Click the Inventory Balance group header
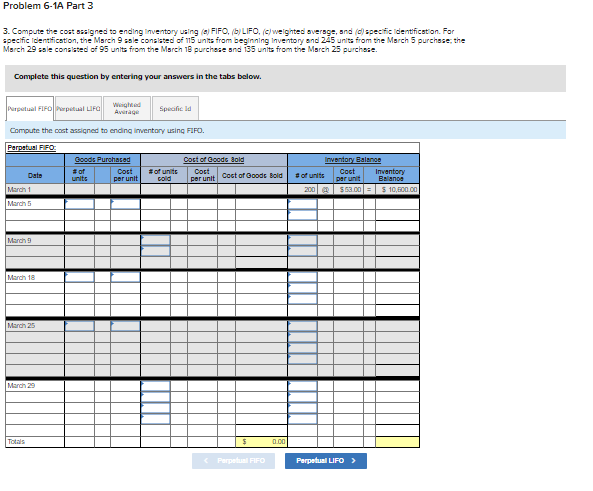593x491 pixels. point(353,160)
